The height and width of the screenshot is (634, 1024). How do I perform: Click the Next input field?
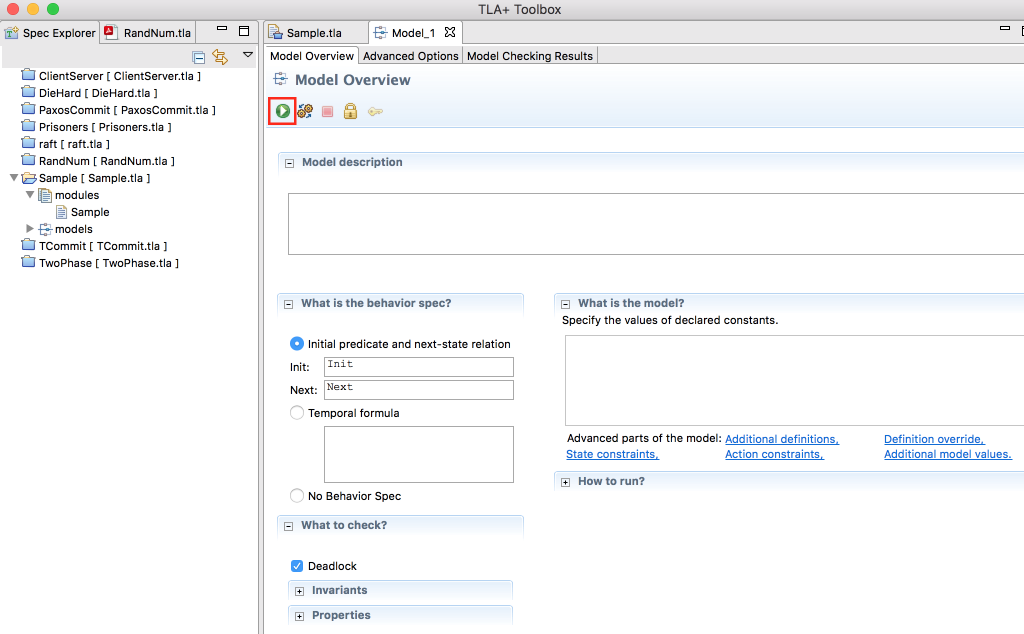click(x=419, y=390)
